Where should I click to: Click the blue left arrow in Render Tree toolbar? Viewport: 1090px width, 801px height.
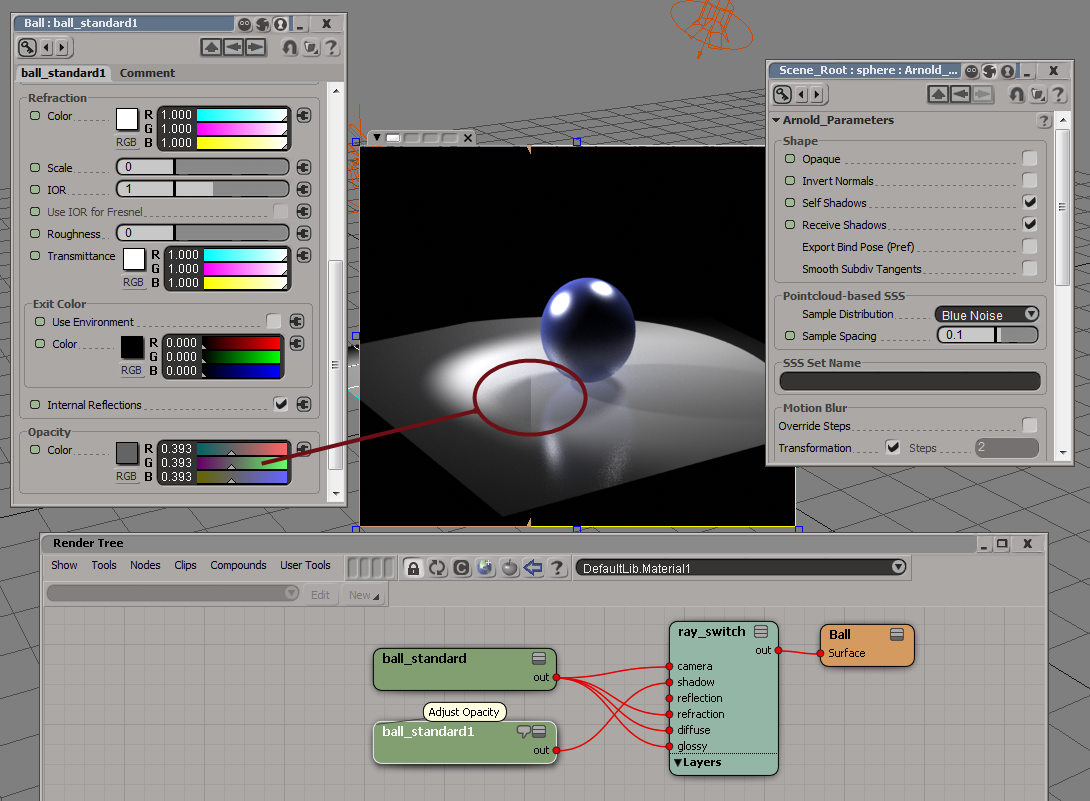tap(533, 568)
